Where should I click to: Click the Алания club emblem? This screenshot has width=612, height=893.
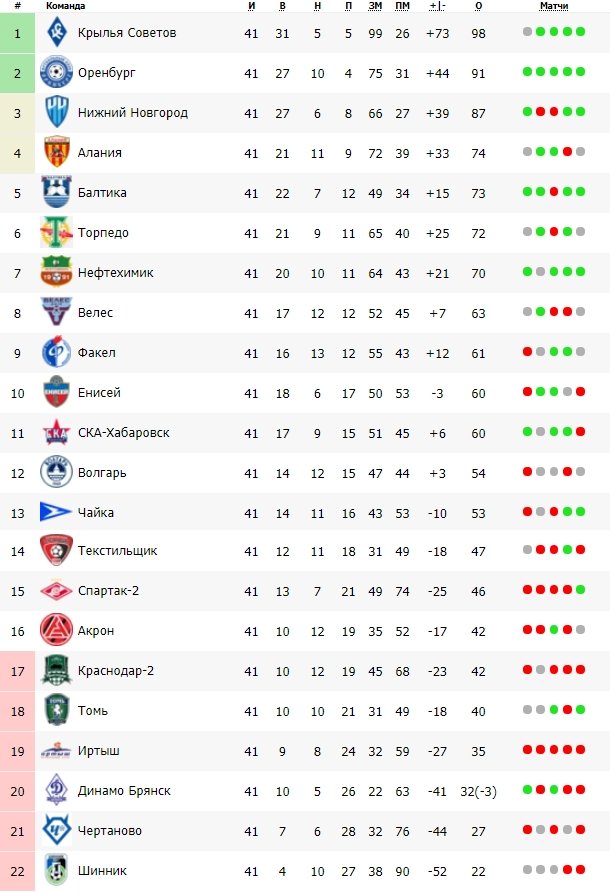tap(56, 152)
